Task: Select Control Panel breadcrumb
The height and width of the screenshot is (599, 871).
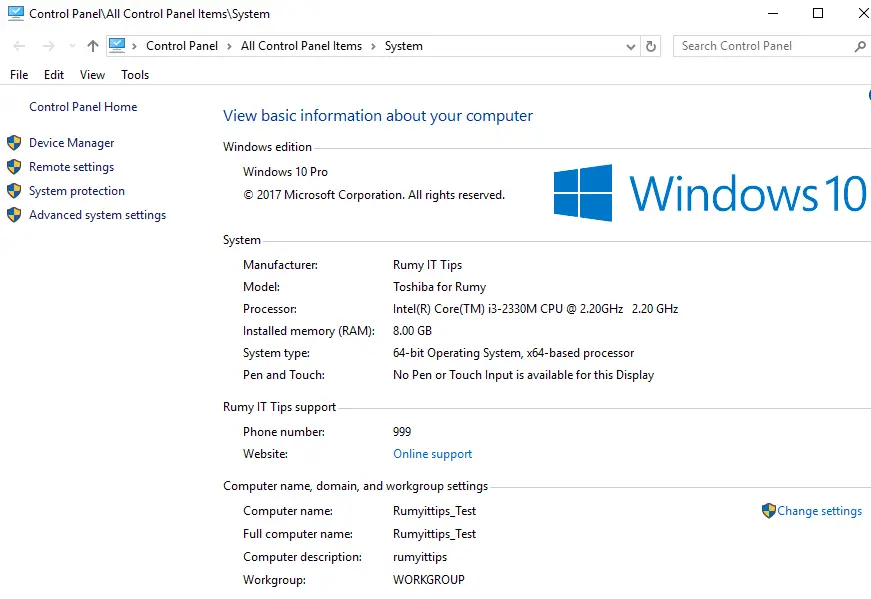Action: (x=182, y=46)
